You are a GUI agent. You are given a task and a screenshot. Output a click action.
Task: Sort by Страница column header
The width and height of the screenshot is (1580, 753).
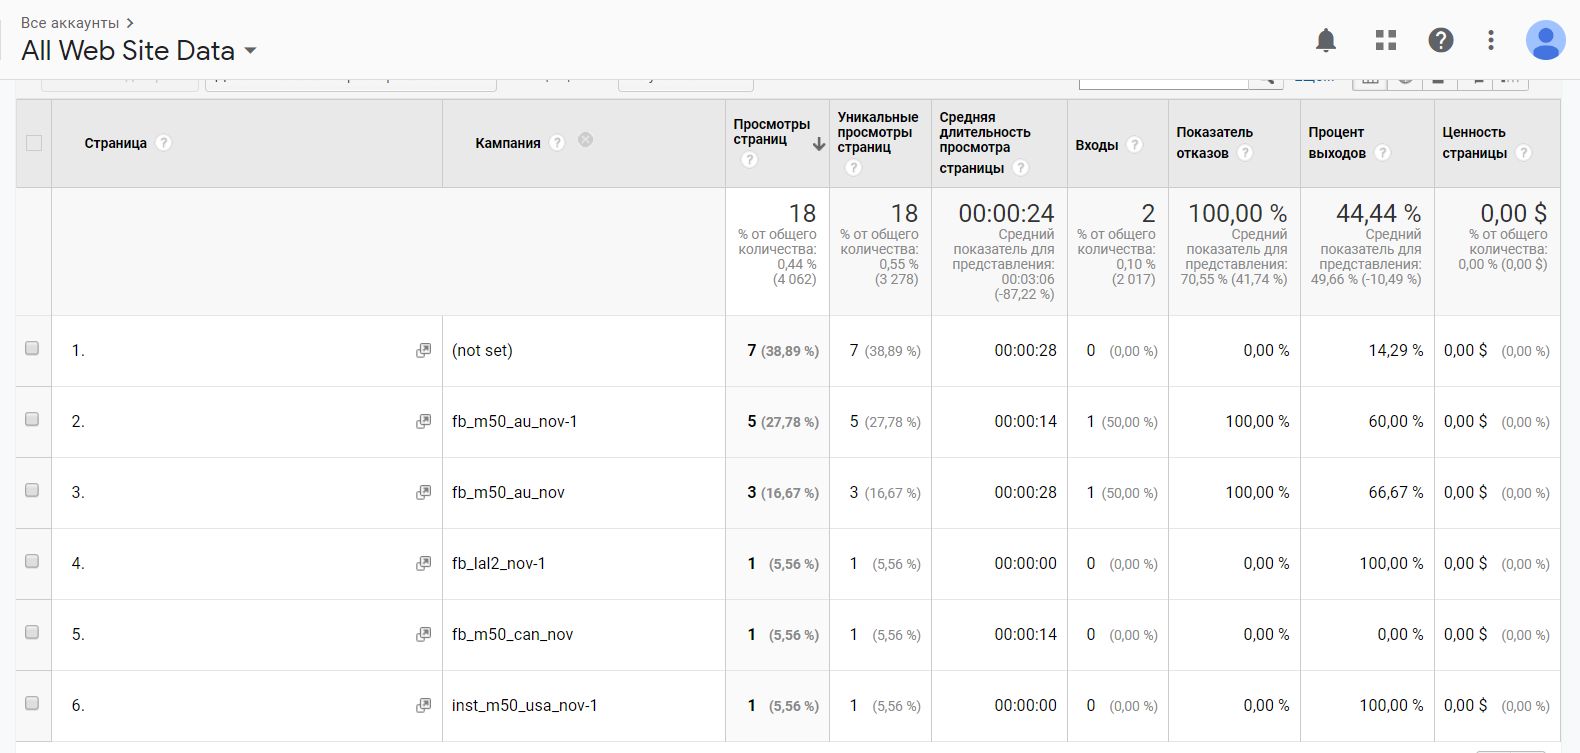tap(115, 143)
